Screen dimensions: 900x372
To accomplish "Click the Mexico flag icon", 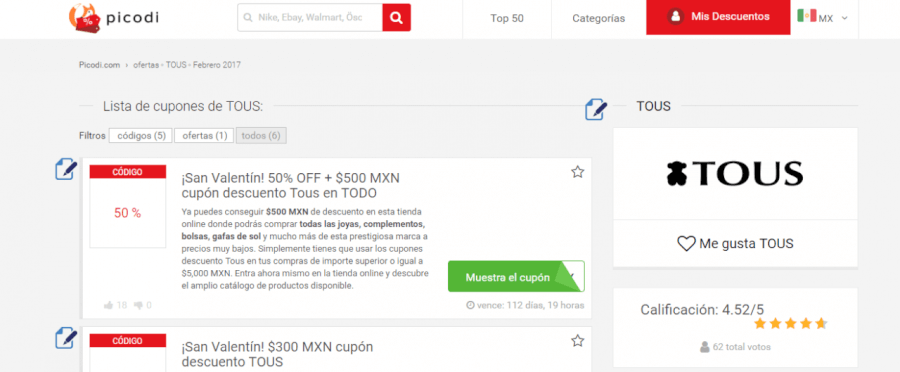I will click(x=806, y=17).
